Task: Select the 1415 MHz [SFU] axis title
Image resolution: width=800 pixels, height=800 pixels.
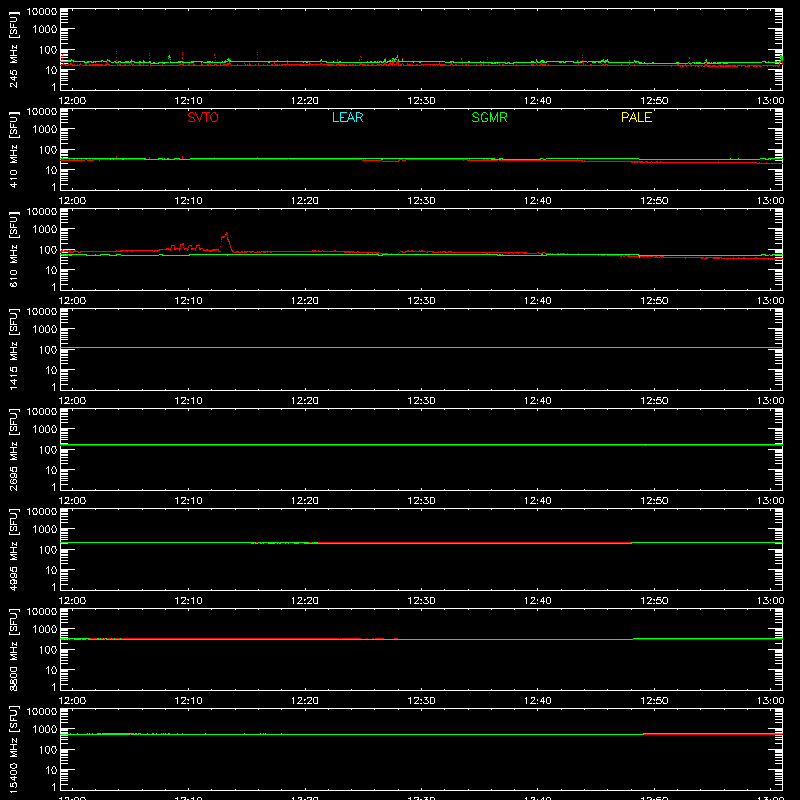Action: click(14, 349)
